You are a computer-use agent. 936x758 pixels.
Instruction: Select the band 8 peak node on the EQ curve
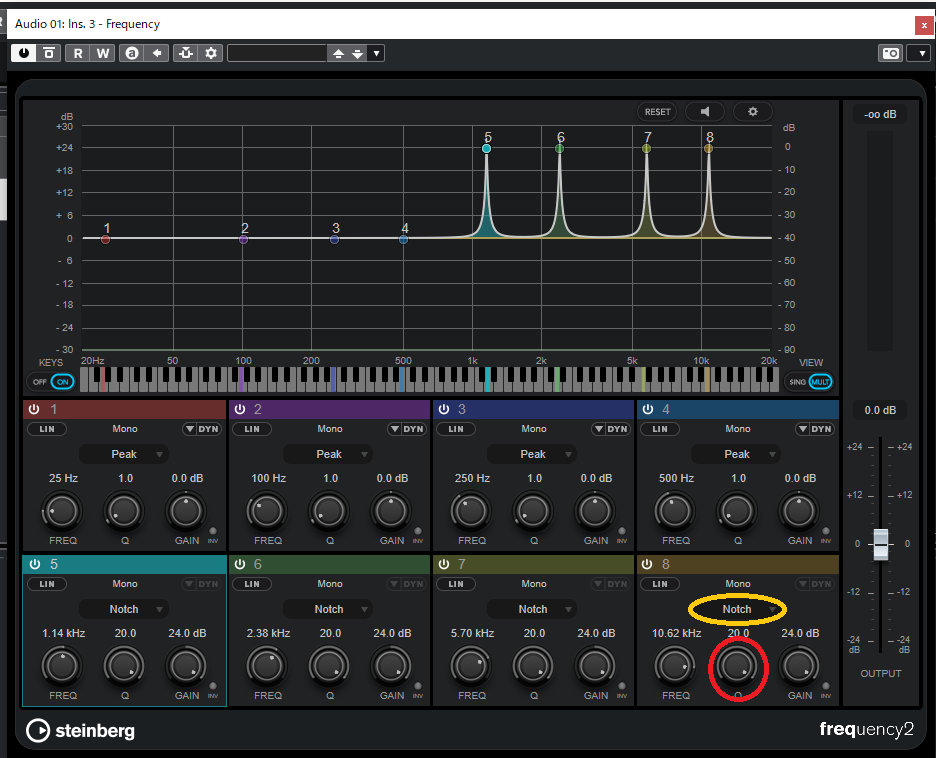pyautogui.click(x=709, y=148)
